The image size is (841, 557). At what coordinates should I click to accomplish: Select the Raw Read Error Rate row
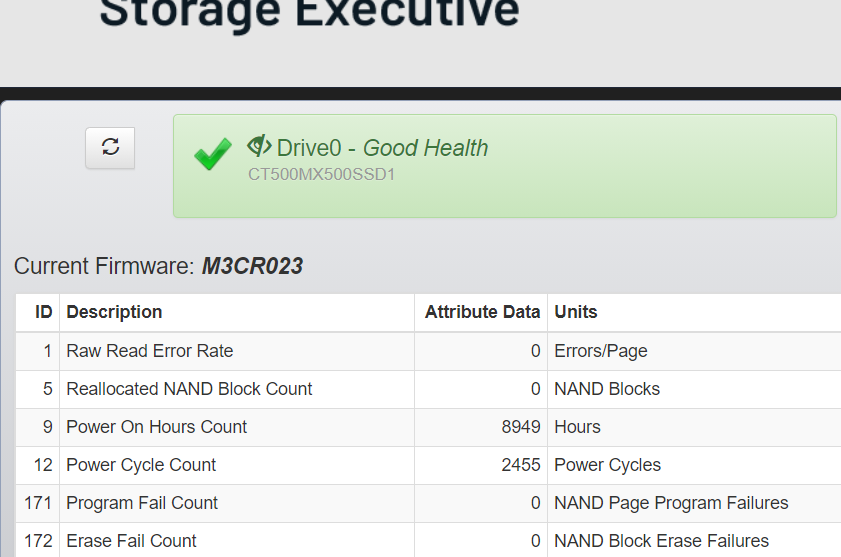[428, 351]
